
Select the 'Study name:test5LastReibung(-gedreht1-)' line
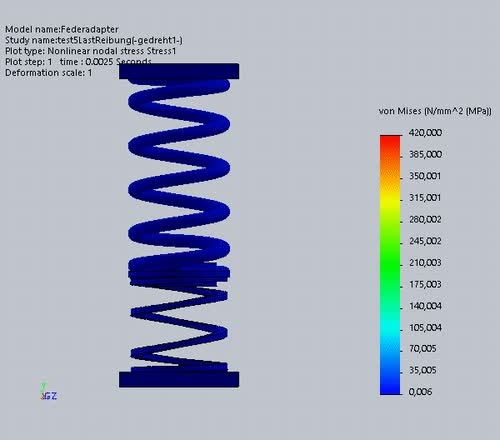94,40
